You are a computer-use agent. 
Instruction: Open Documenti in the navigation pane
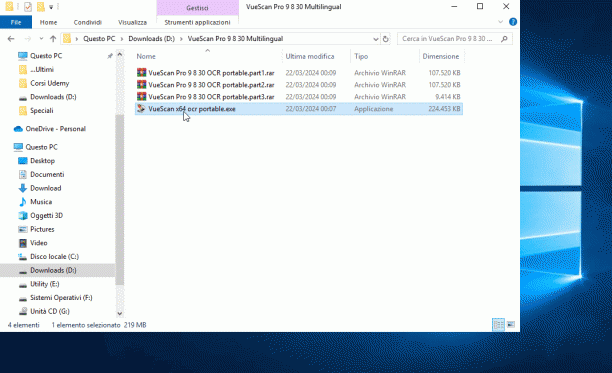[47, 174]
